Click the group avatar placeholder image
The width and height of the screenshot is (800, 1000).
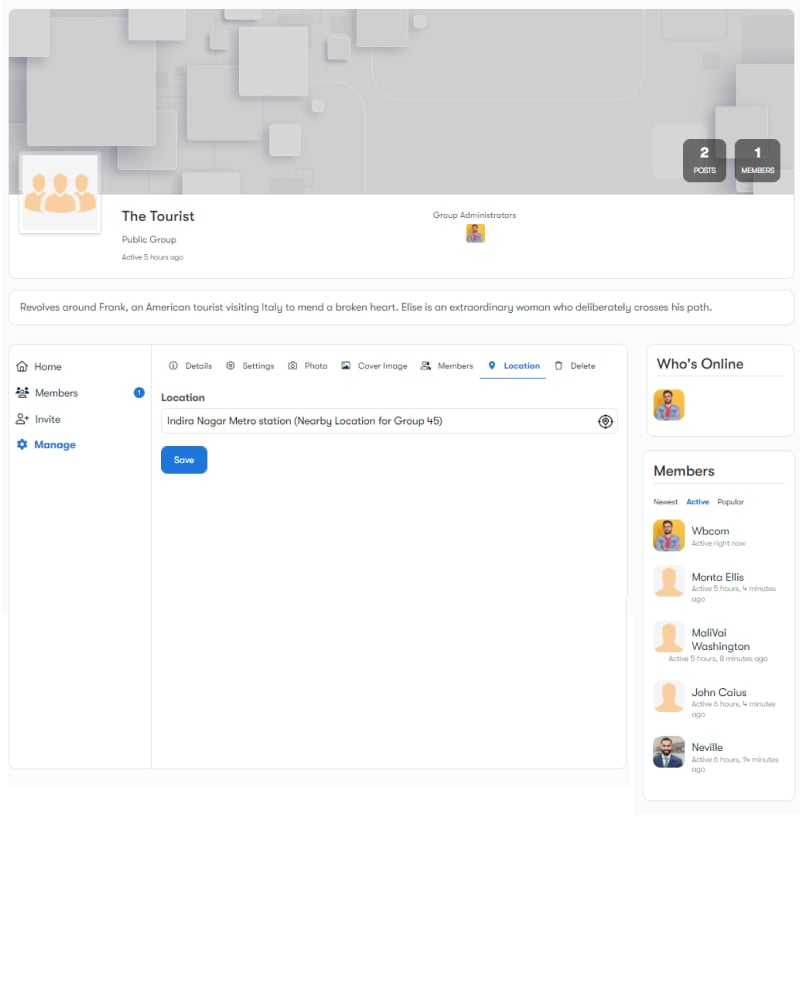click(60, 193)
